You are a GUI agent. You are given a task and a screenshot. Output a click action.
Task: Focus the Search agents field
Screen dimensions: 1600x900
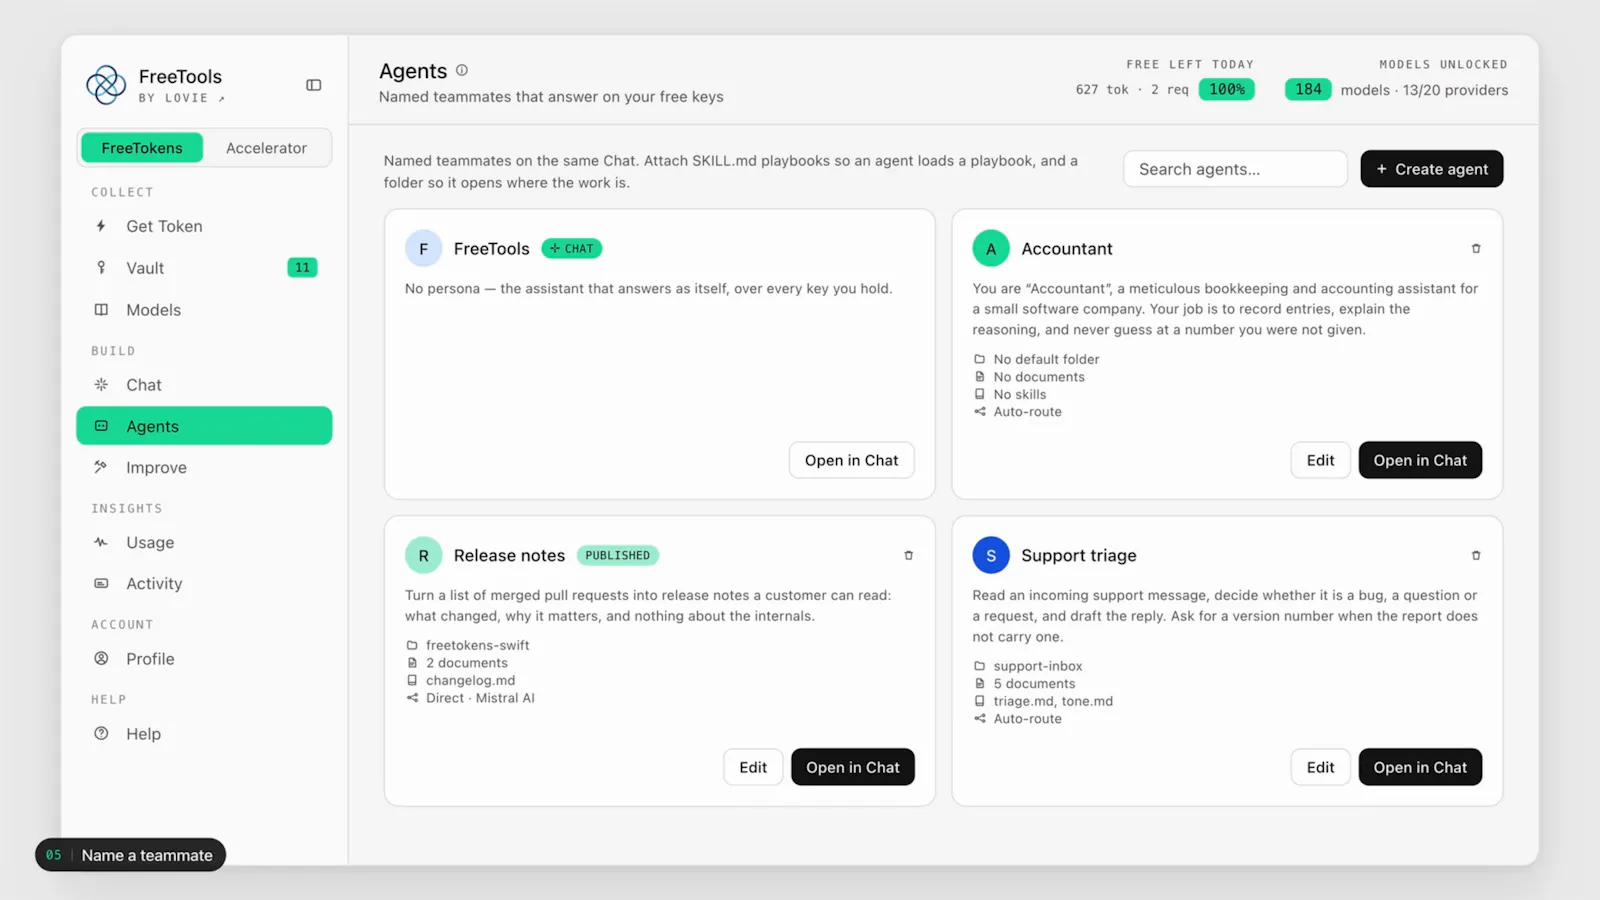point(1235,169)
